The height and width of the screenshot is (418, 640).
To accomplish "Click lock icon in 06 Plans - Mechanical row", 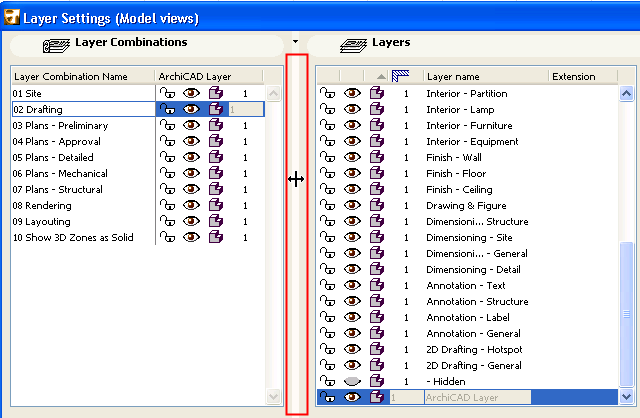I will tap(167, 173).
